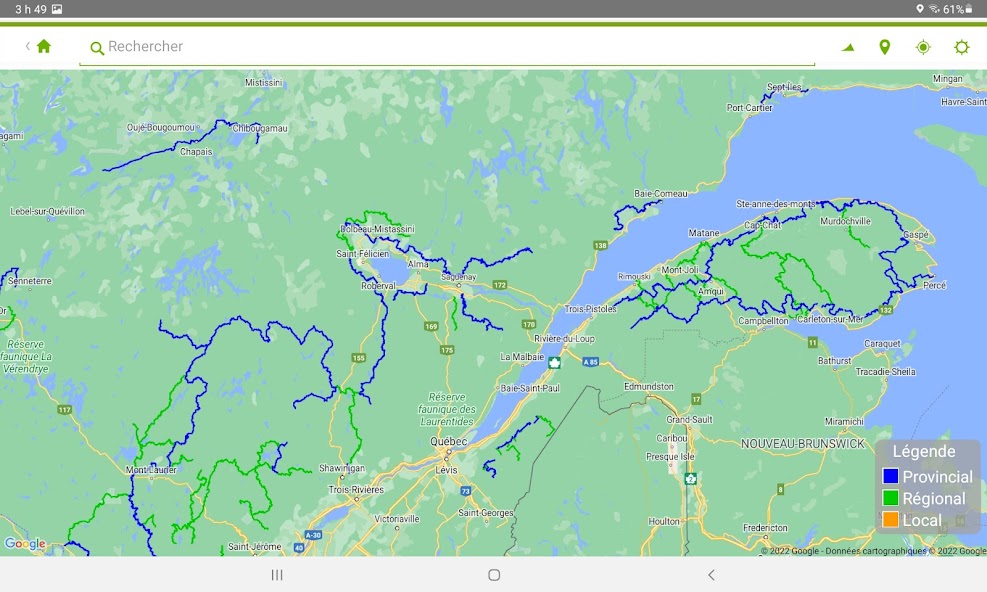Select the blue Provincial legend swatch
The image size is (987, 592).
coord(890,477)
